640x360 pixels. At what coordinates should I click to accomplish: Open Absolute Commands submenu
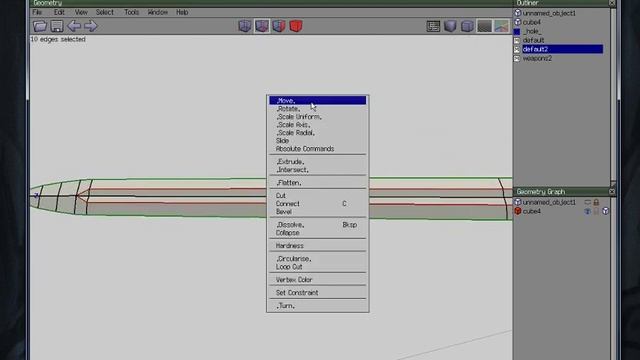pyautogui.click(x=318, y=149)
